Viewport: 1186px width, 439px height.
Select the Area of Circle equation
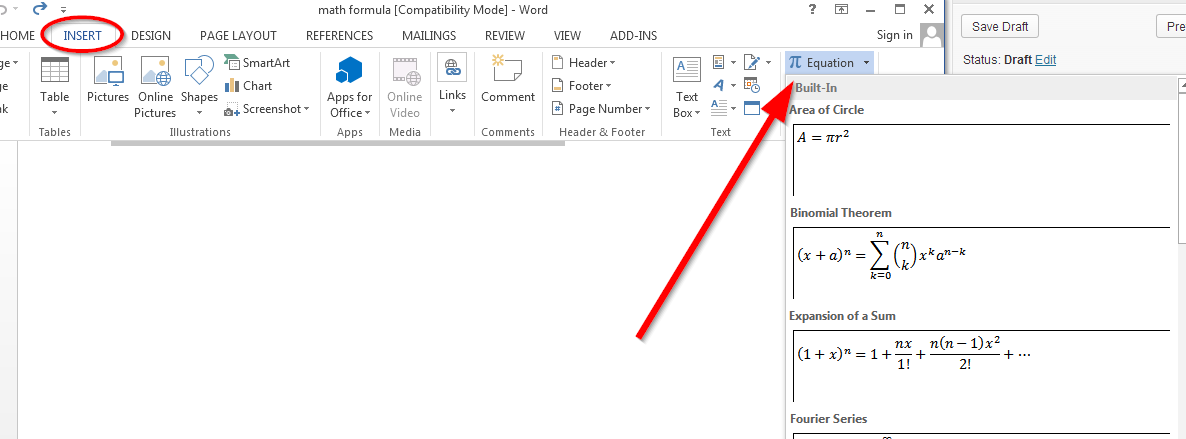(x=981, y=160)
